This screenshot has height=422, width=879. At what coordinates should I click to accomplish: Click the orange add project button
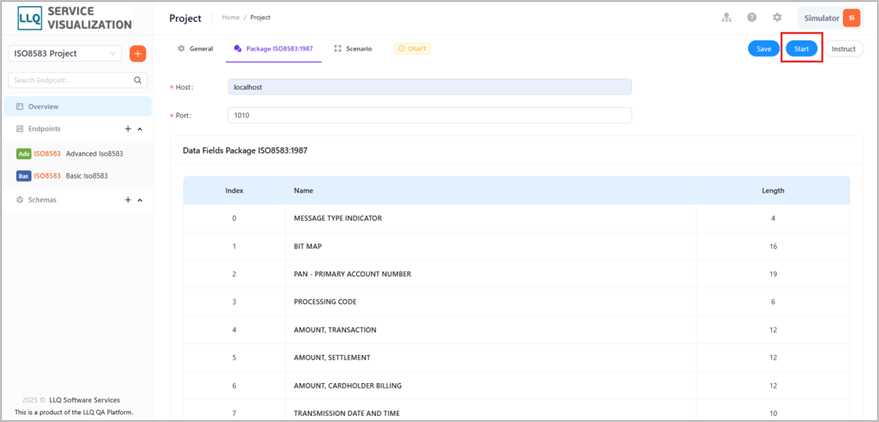pyautogui.click(x=138, y=54)
